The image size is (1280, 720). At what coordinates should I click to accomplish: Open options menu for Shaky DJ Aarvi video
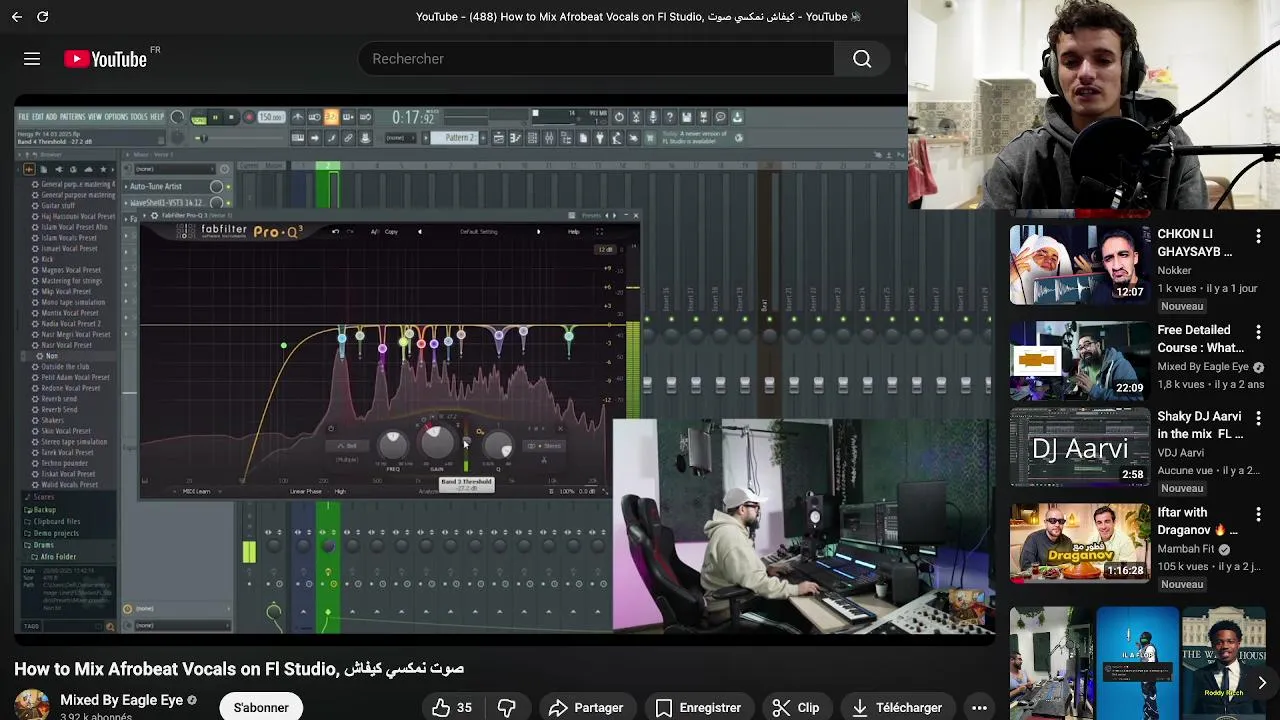pos(1258,417)
